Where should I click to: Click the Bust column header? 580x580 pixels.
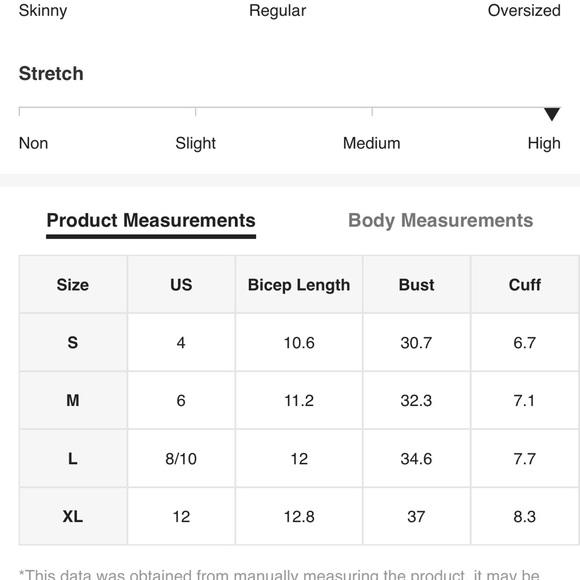(417, 285)
